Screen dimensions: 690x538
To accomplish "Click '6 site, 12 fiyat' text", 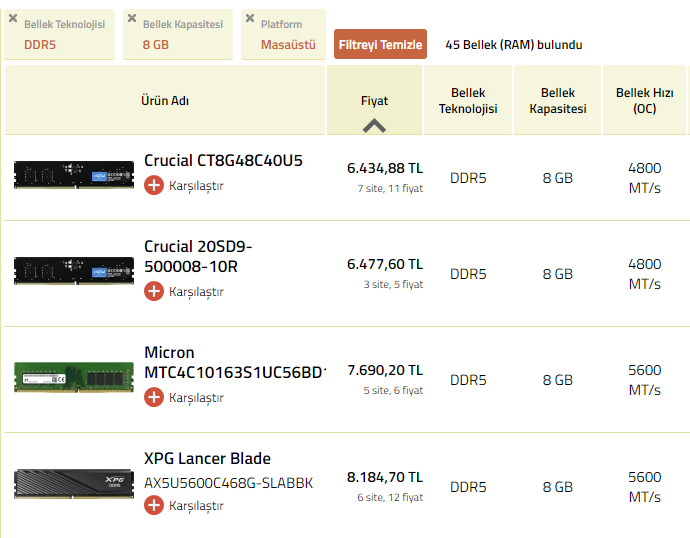I will [390, 497].
